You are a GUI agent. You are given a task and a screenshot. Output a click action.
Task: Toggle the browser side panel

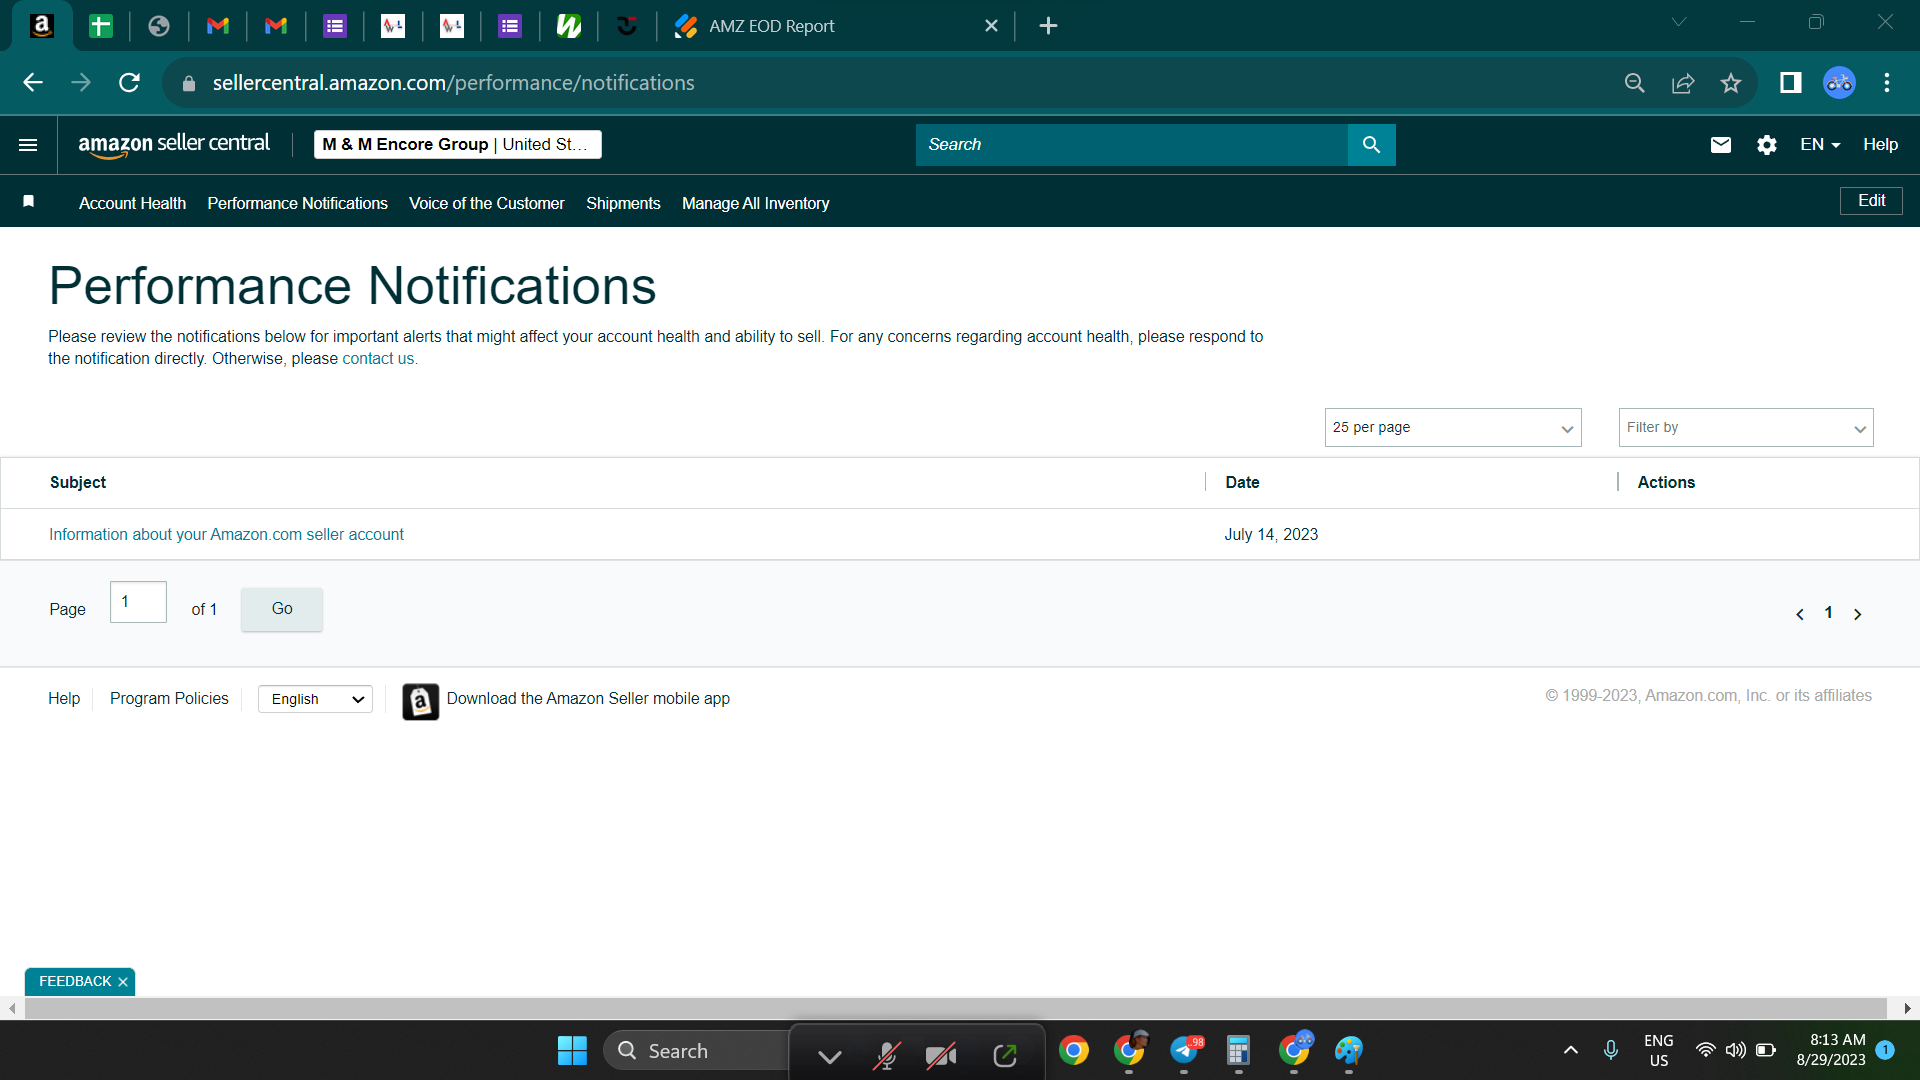click(1790, 83)
